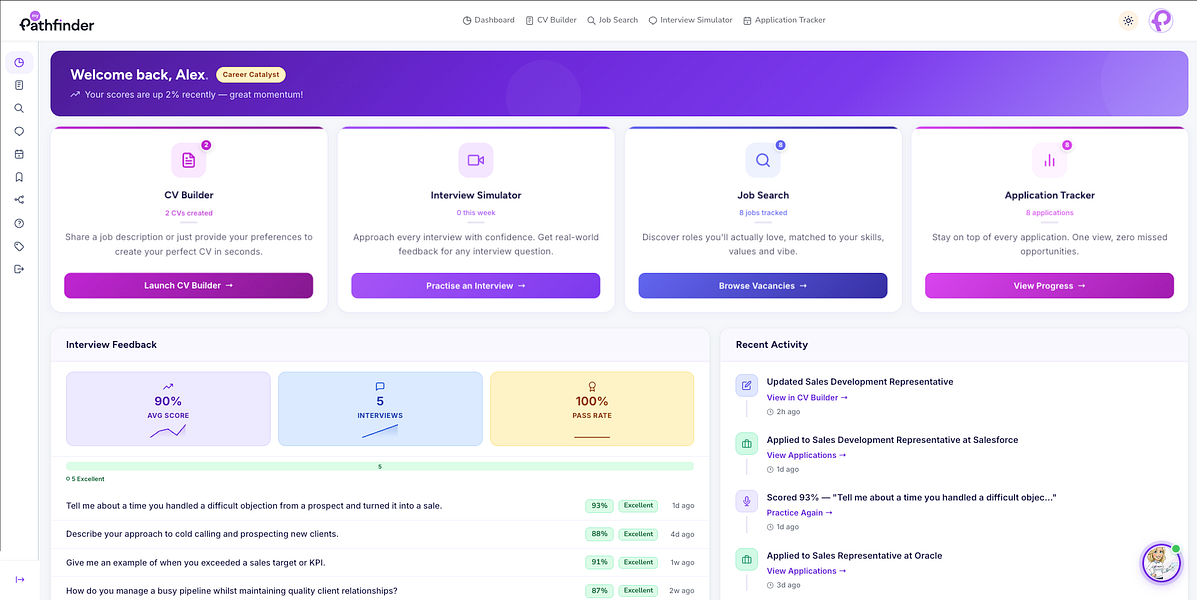Click Applied to Sales Representative at Oracle
Screen dimensions: 1197x600
(854, 556)
